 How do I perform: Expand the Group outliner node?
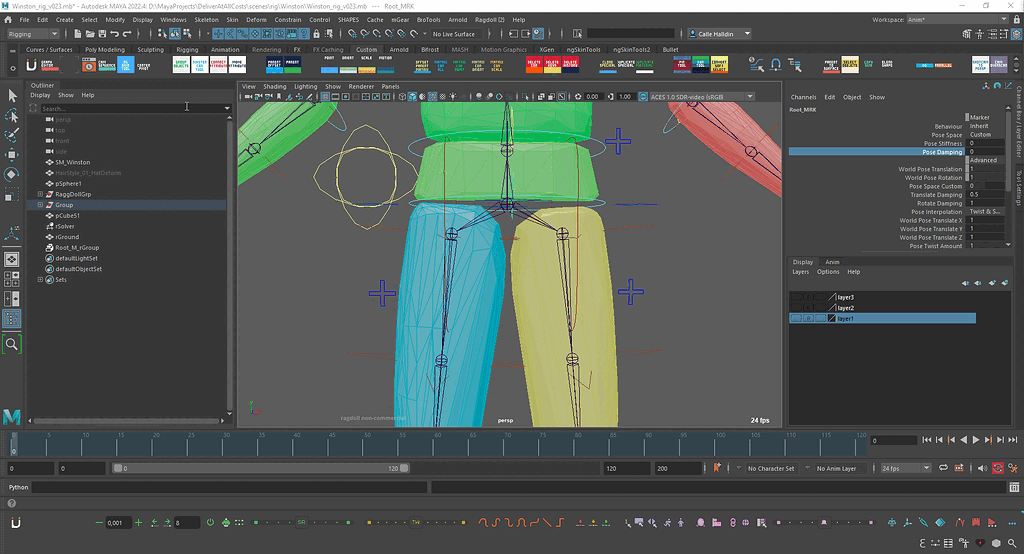(40, 204)
